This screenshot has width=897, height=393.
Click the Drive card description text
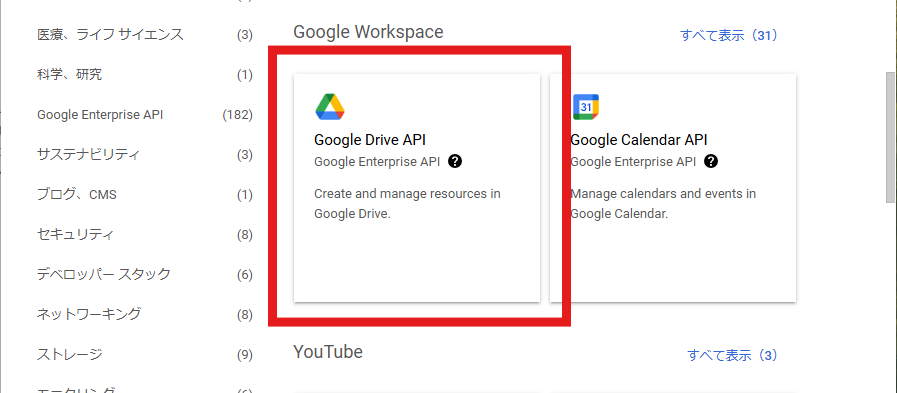[x=407, y=204]
